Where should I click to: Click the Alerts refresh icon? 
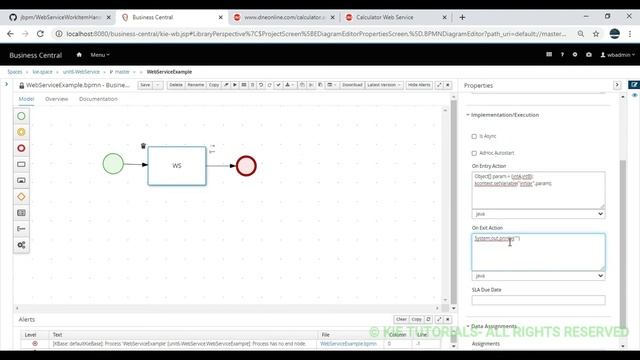tap(429, 319)
